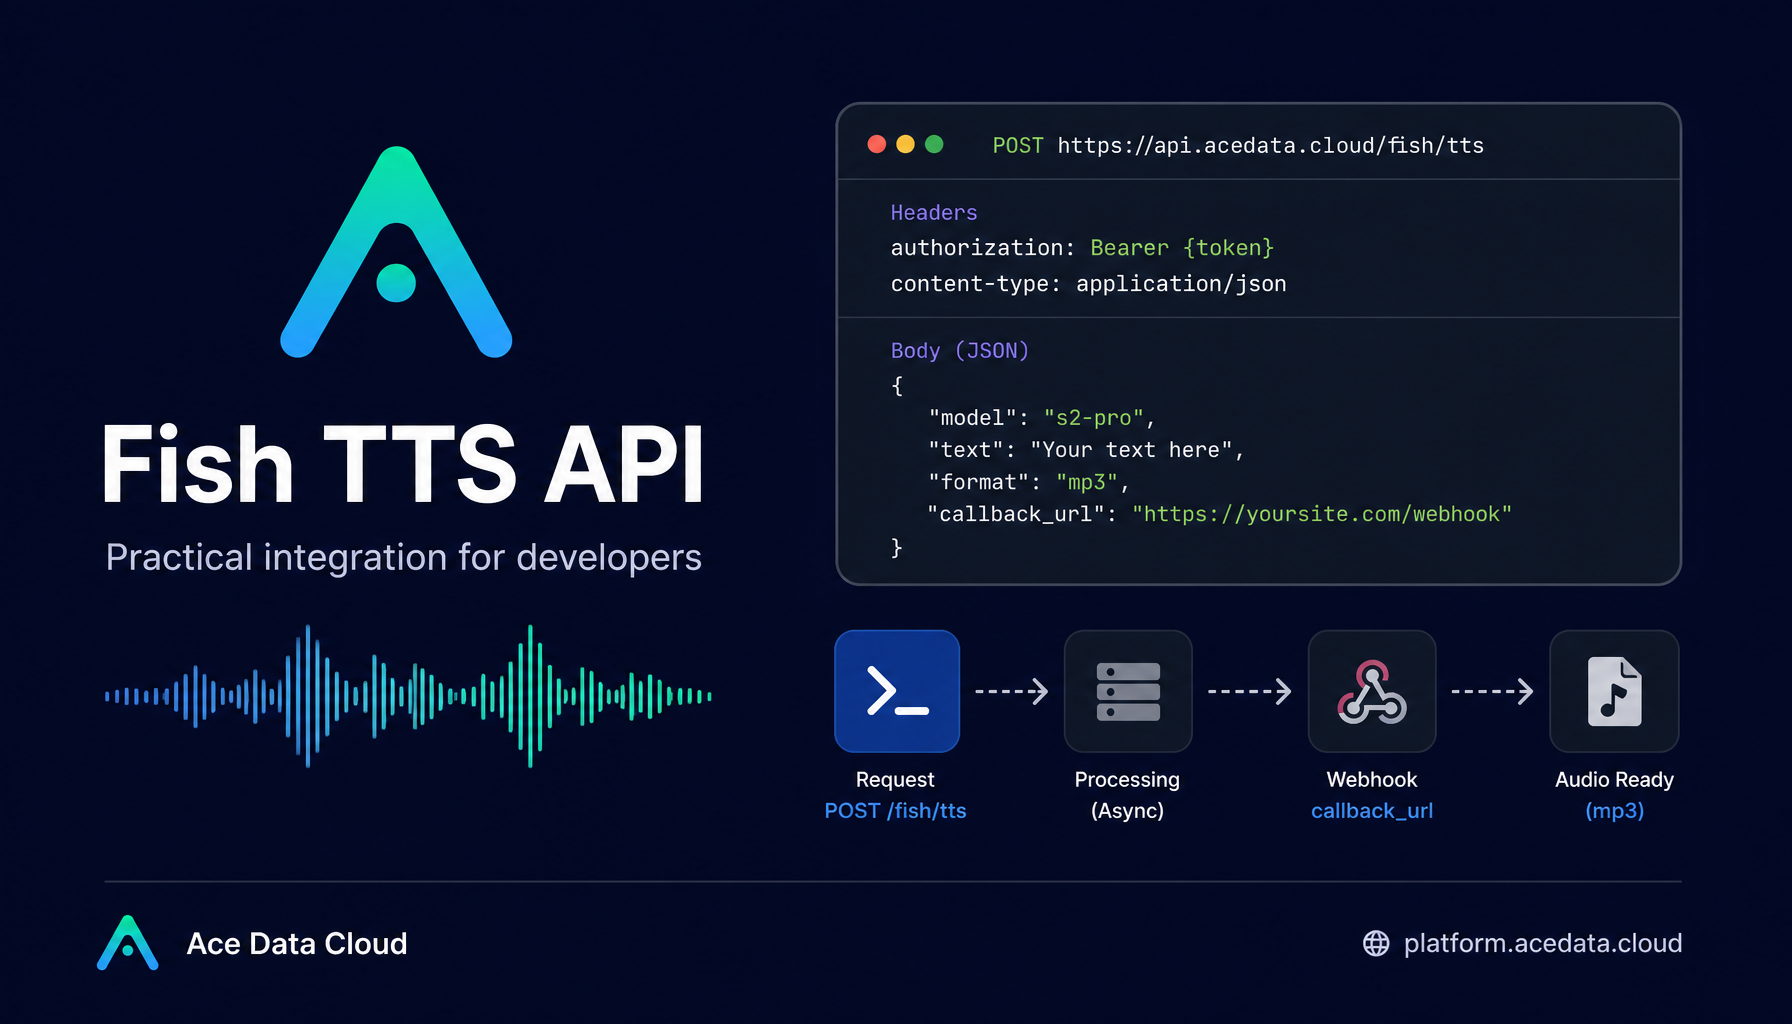This screenshot has height=1024, width=1792.
Task: Click the arrow between Processing and Webhook
Action: pos(1250,691)
